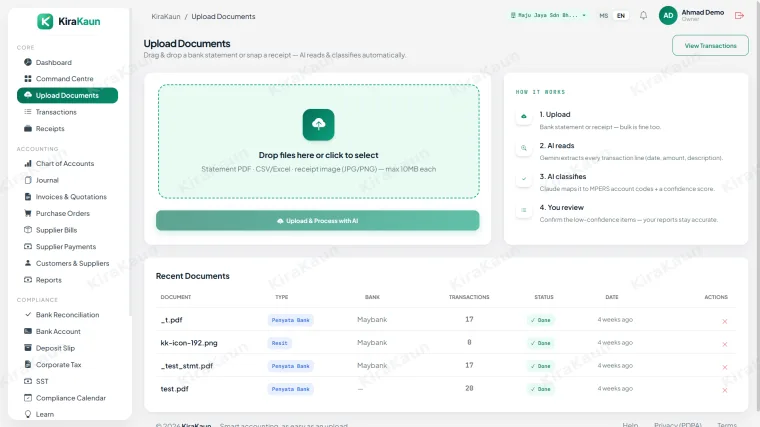Switch language to EN
This screenshot has height=427, width=760.
621,16
